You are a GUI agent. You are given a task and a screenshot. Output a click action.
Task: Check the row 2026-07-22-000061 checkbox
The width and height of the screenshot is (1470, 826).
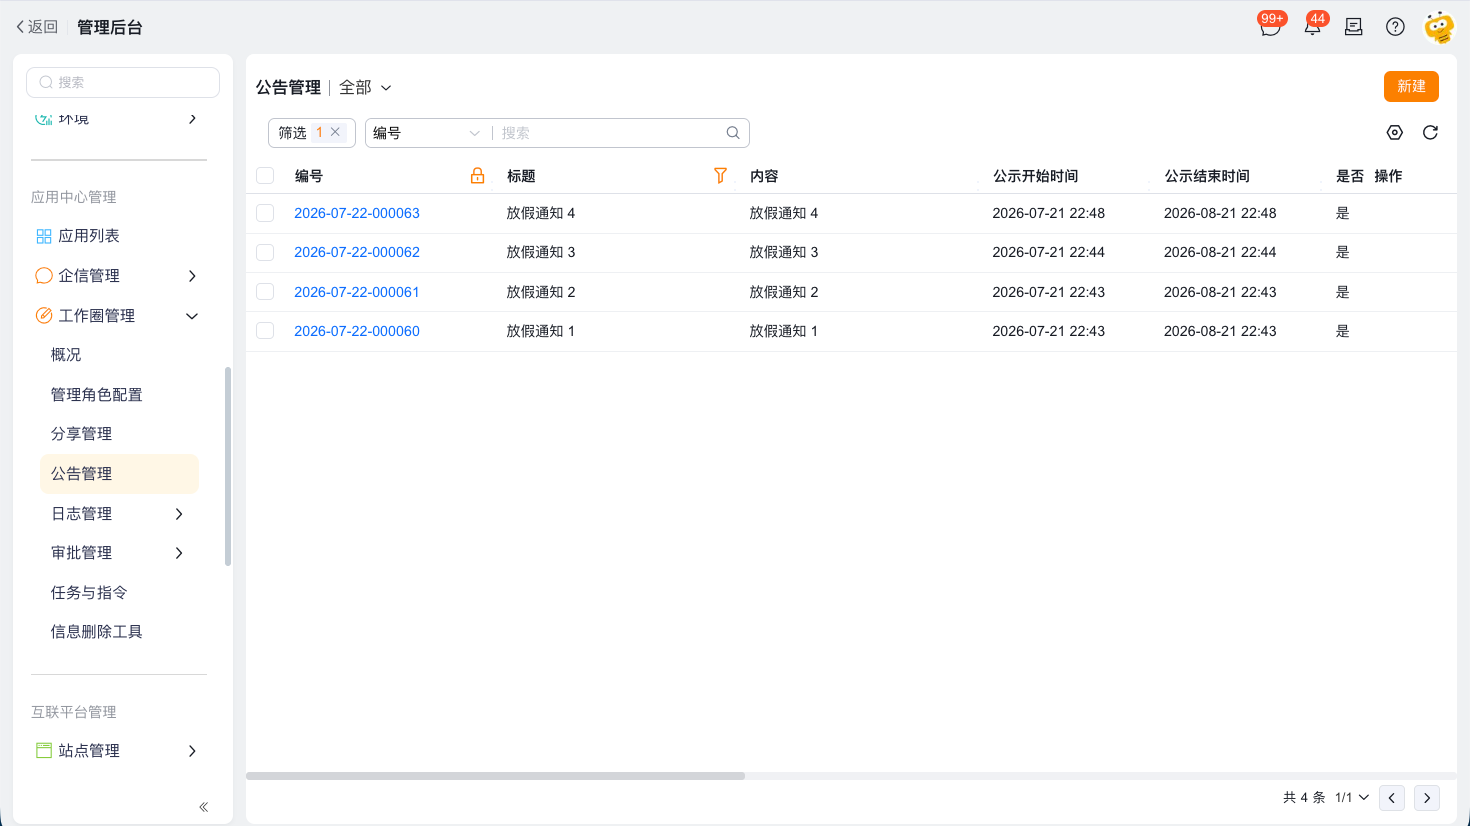click(x=265, y=292)
